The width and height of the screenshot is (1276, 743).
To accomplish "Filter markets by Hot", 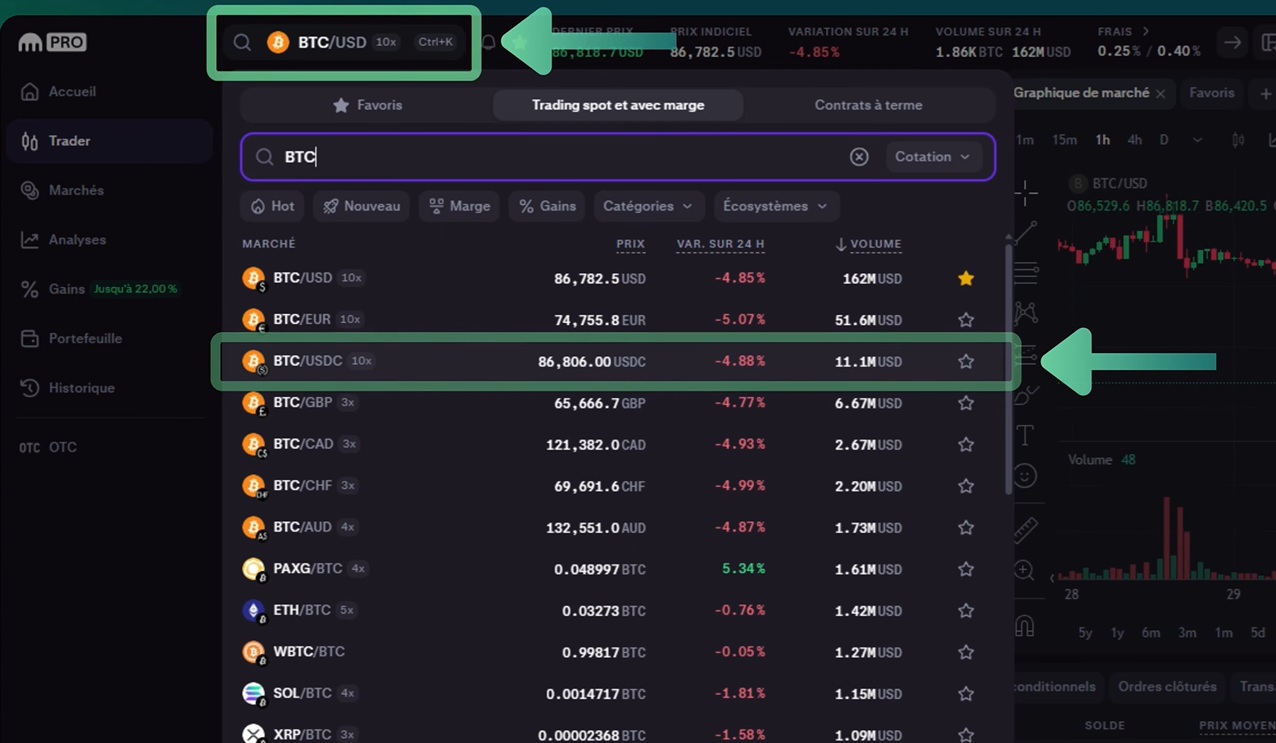I will coord(273,206).
